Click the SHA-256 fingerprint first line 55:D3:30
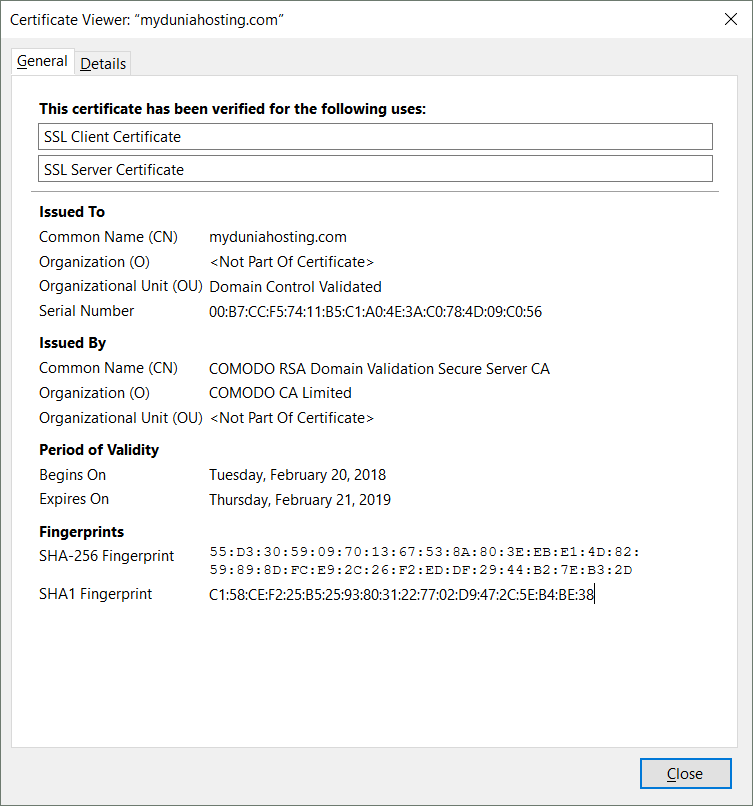753x806 pixels. click(425, 552)
